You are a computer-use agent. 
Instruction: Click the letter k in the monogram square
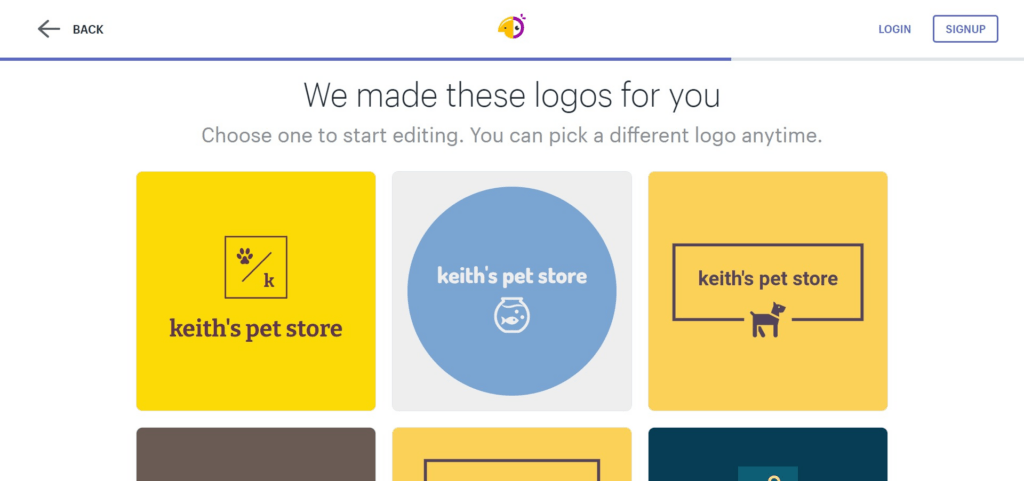click(x=269, y=281)
